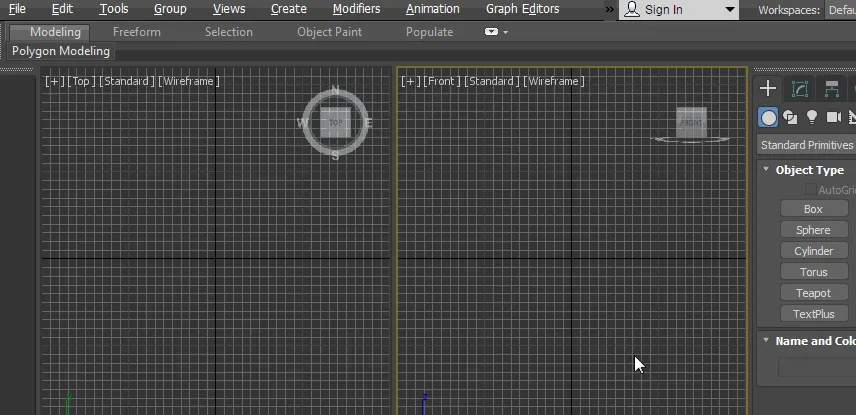
Task: Select the Geometry category icon
Action: pyautogui.click(x=768, y=117)
